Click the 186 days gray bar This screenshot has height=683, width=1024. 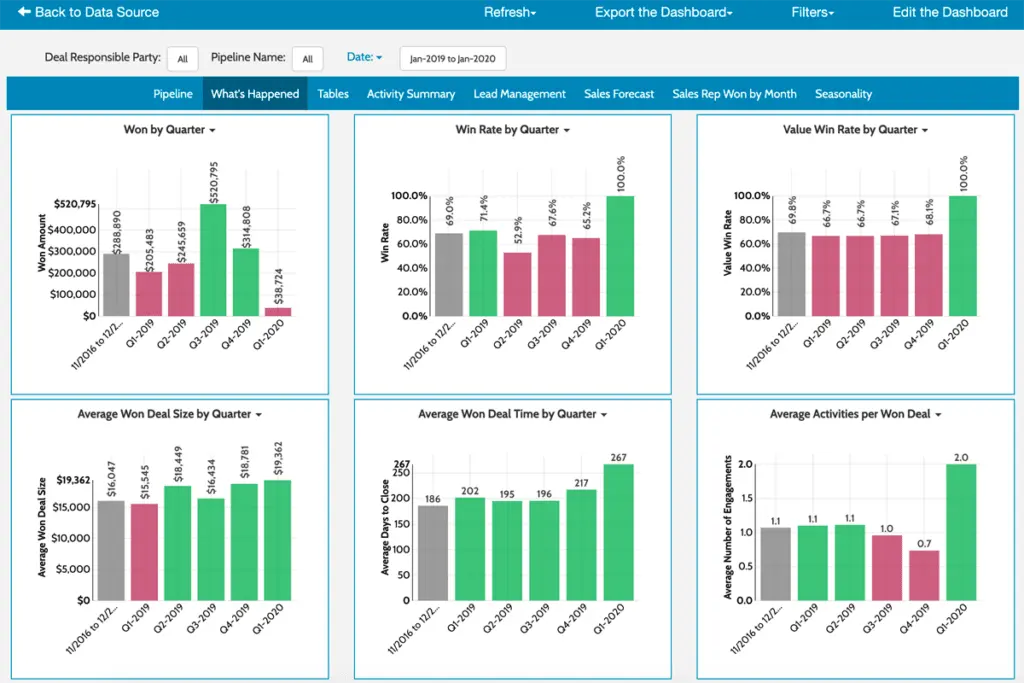[433, 553]
